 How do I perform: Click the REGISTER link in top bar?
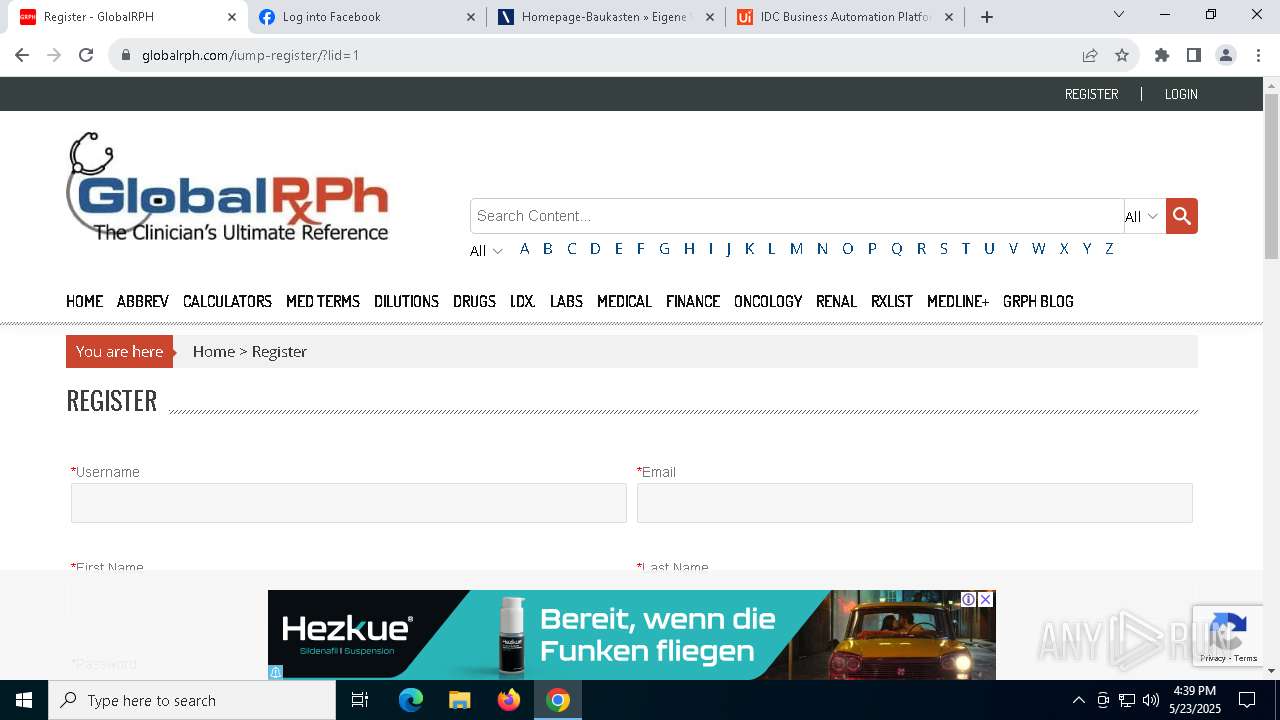(x=1091, y=94)
